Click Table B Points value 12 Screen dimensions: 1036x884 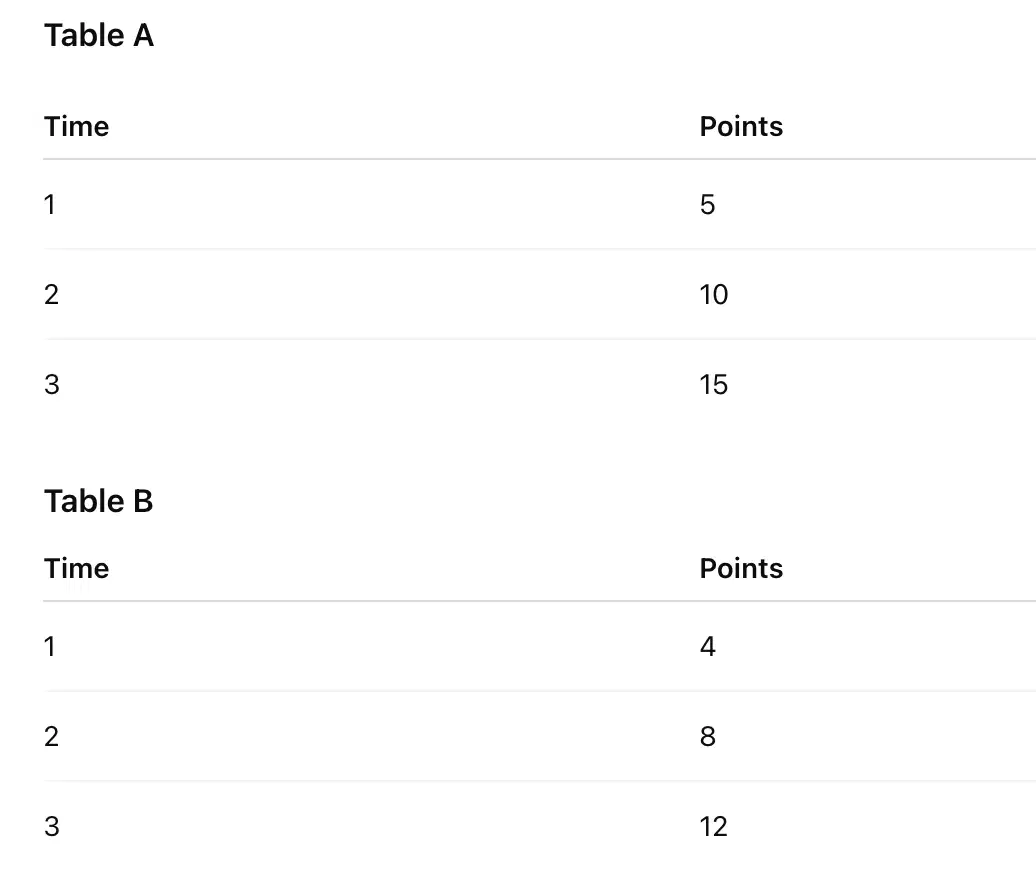(714, 827)
